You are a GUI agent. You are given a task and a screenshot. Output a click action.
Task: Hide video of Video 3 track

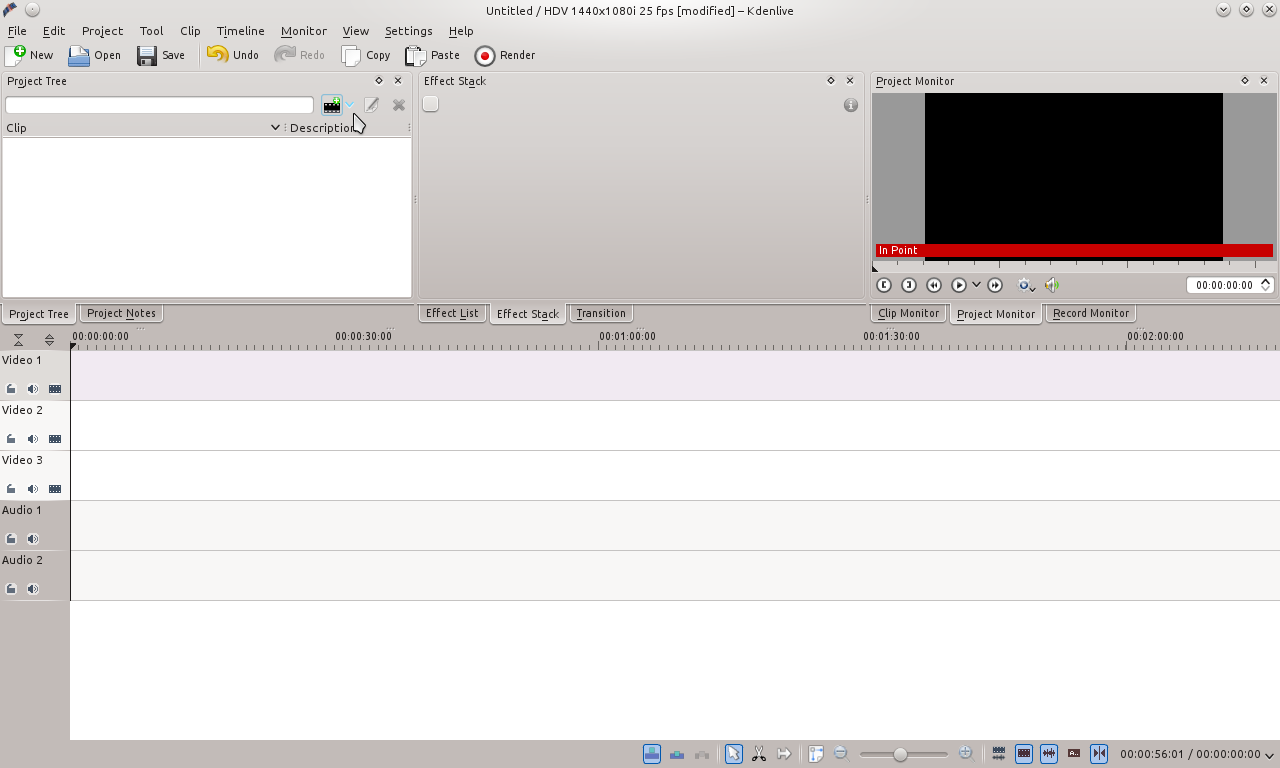pos(55,489)
